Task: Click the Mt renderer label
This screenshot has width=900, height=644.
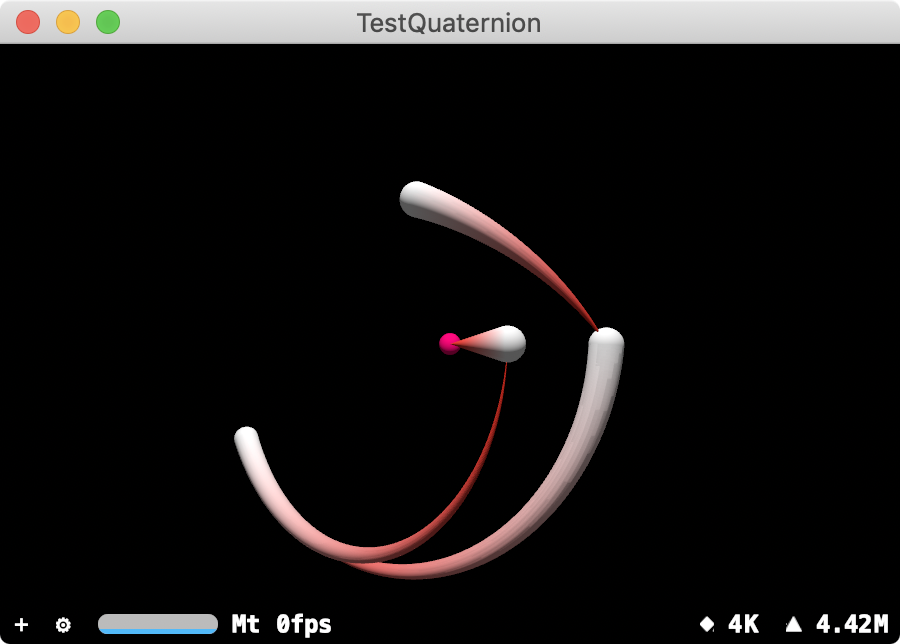Action: 246,624
